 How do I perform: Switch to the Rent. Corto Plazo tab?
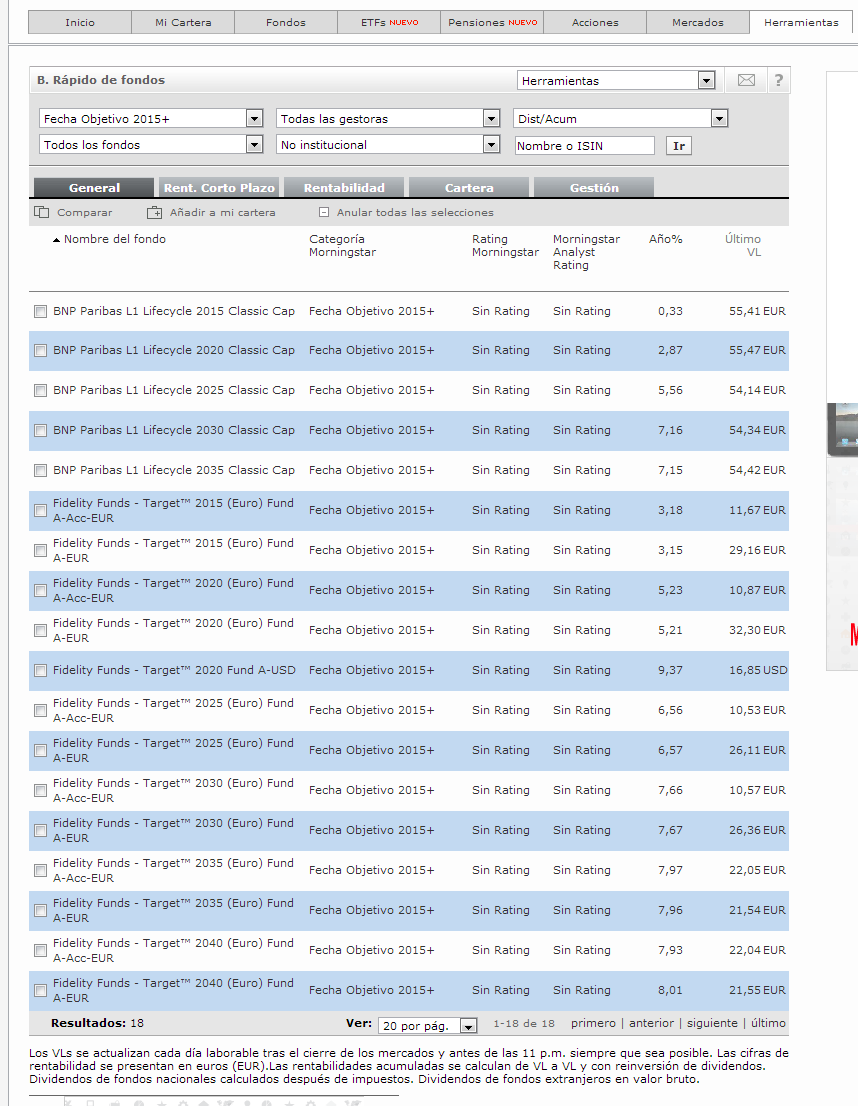coord(219,188)
